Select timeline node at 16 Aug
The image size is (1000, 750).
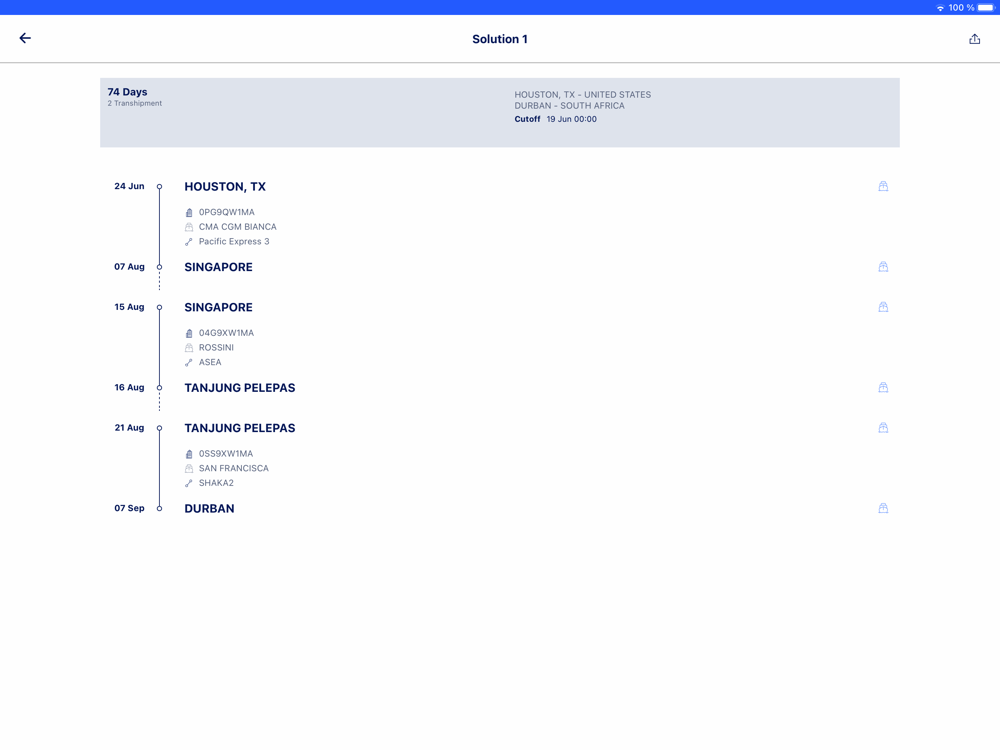pyautogui.click(x=159, y=387)
